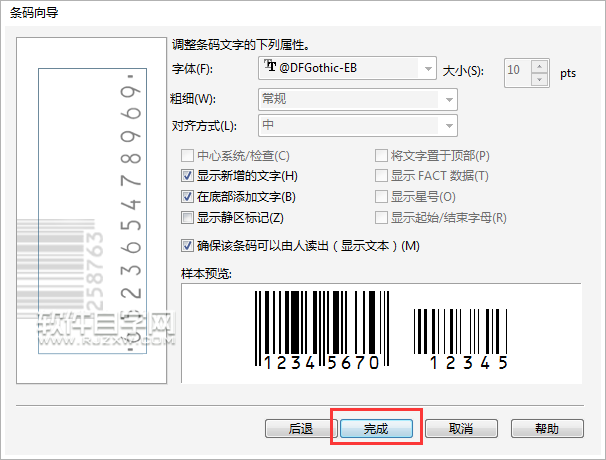Click the barcode sample preview labeled 12345670

[x=322, y=330]
